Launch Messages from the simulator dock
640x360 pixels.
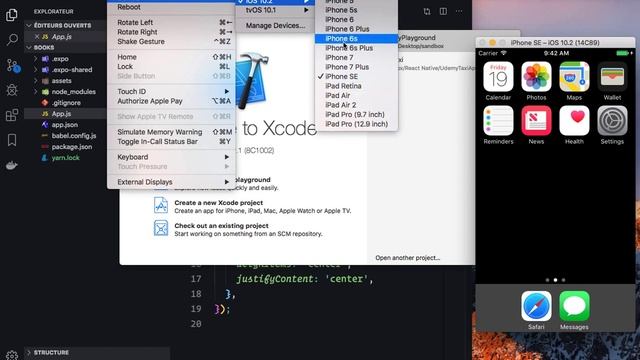574,306
